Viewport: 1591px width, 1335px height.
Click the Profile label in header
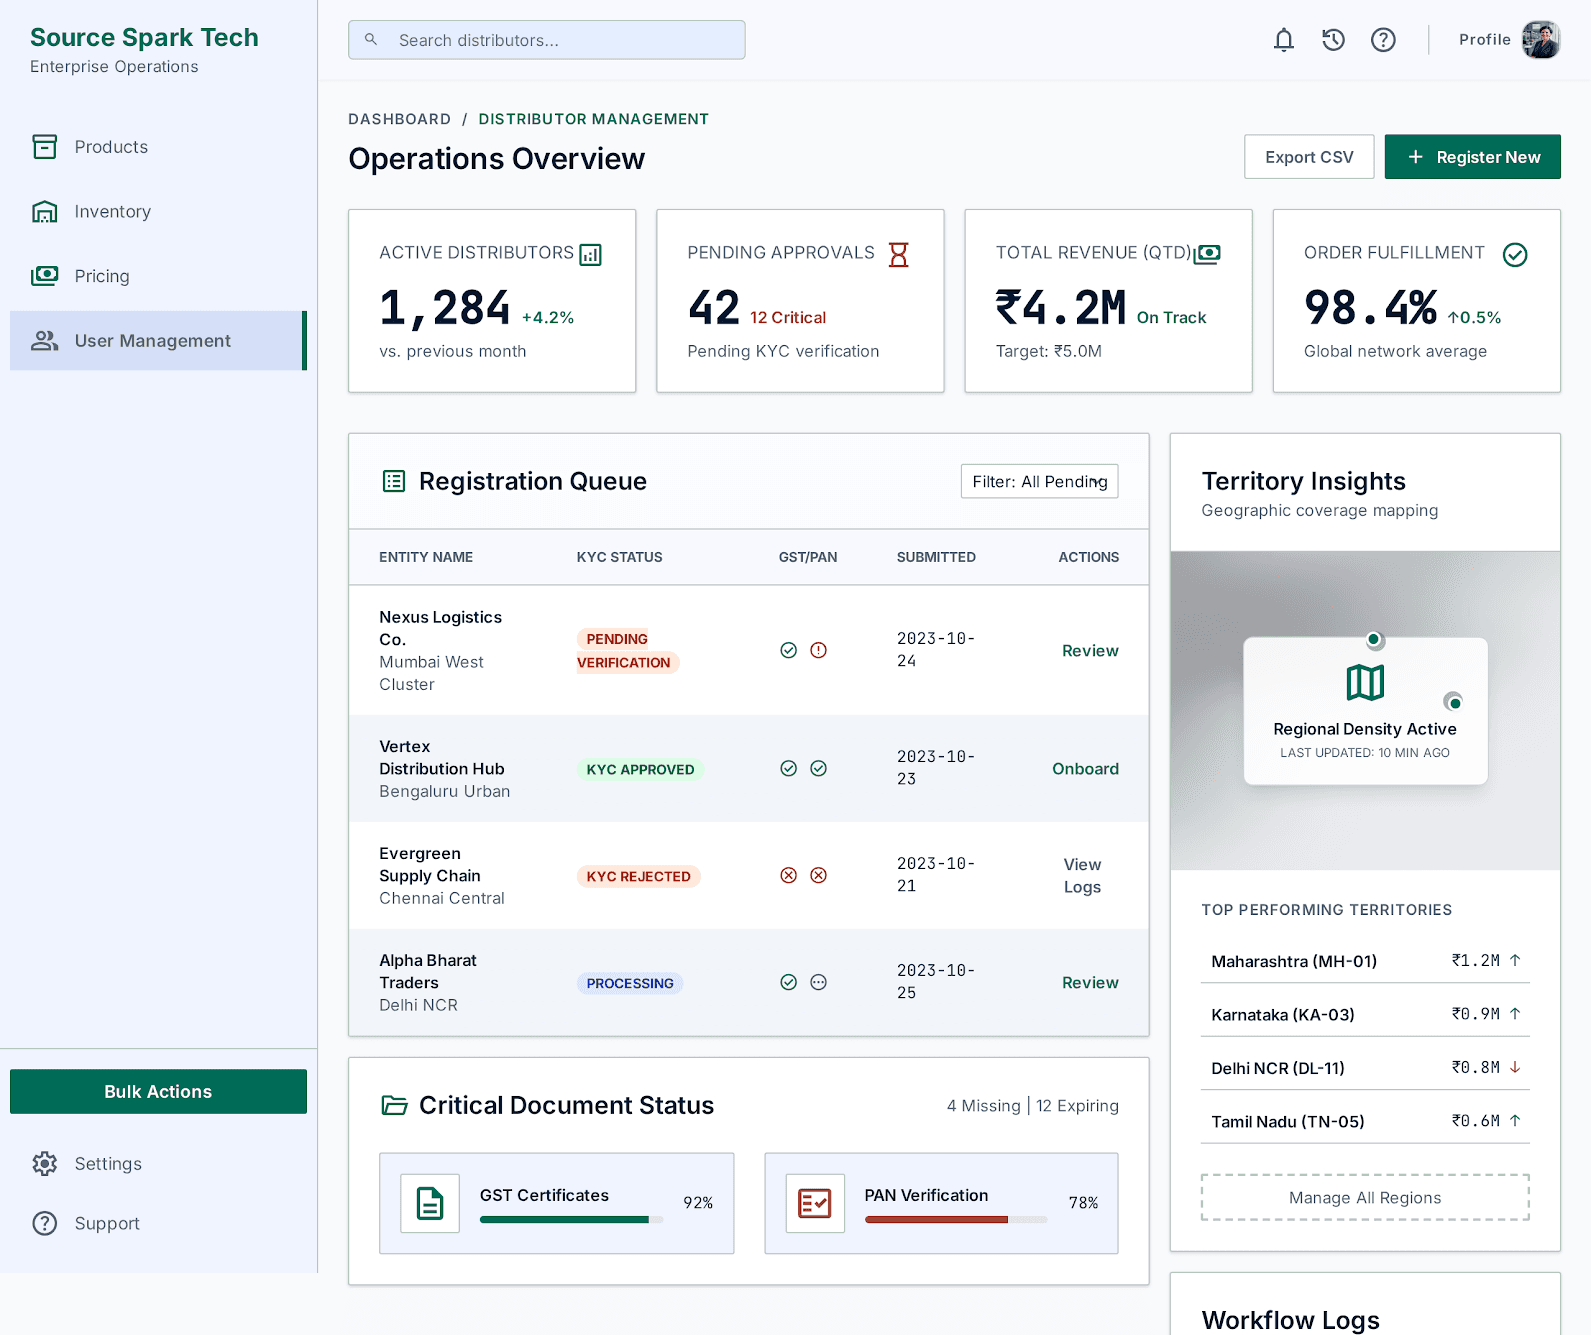point(1484,40)
